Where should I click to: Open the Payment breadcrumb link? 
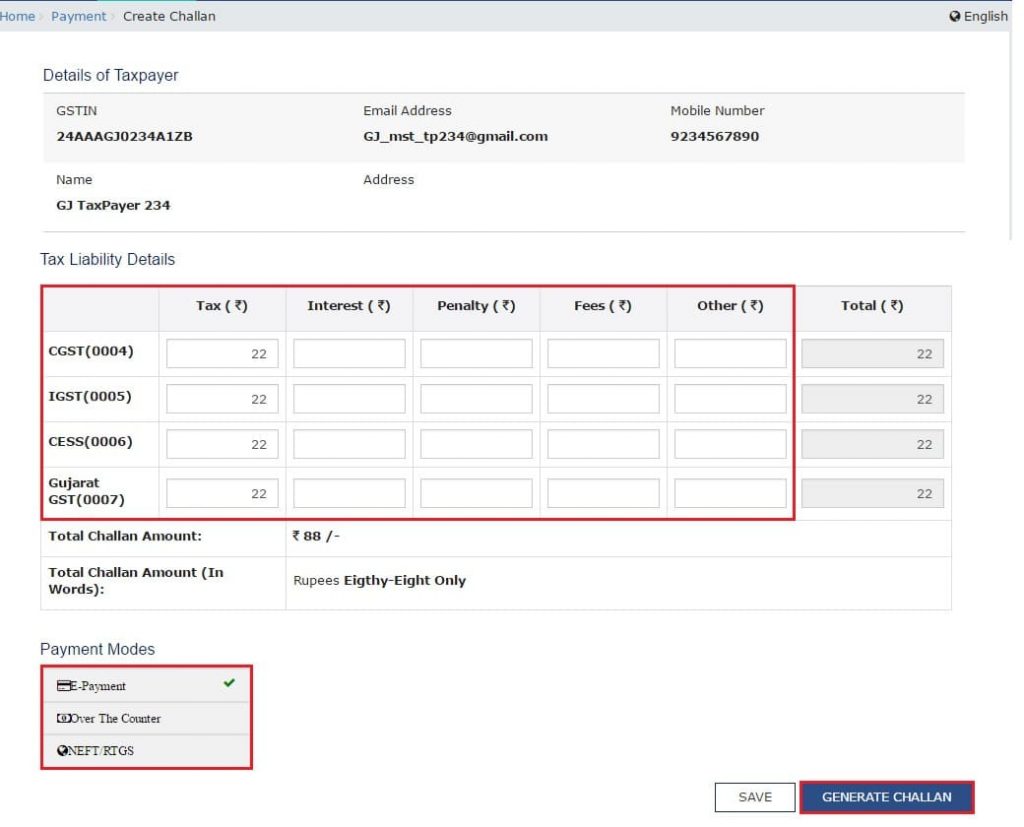click(79, 16)
